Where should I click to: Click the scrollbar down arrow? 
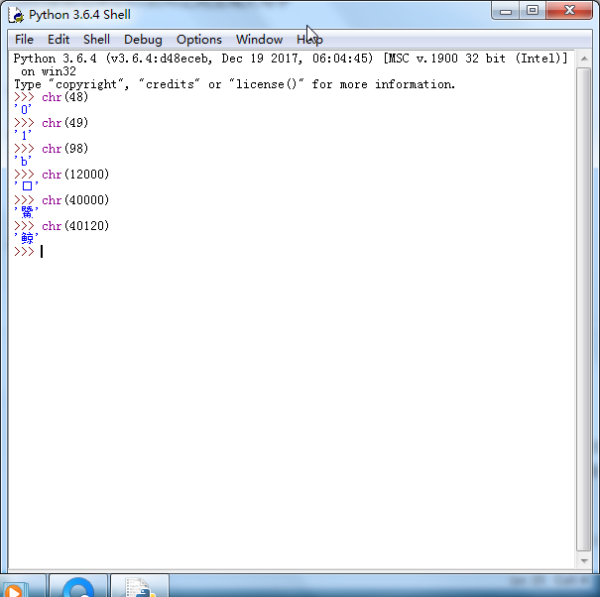pos(584,561)
